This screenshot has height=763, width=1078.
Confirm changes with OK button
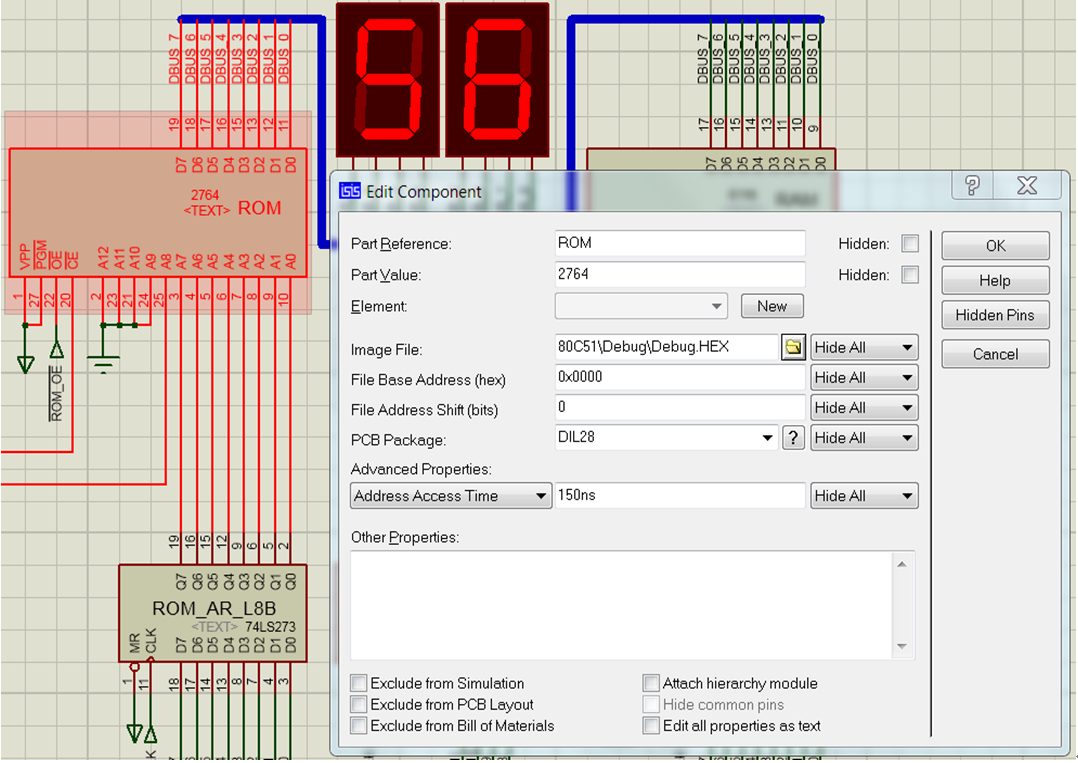[x=995, y=245]
